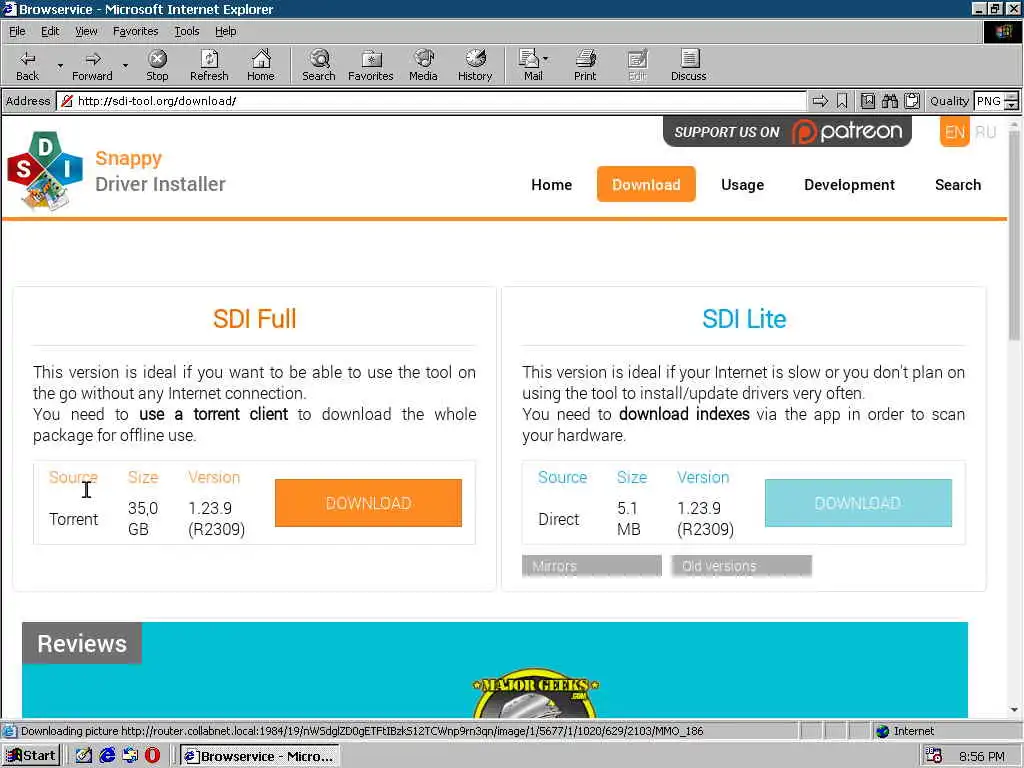Click the Snappy Driver Installer title link
This screenshot has height=768, width=1024.
pyautogui.click(x=160, y=171)
